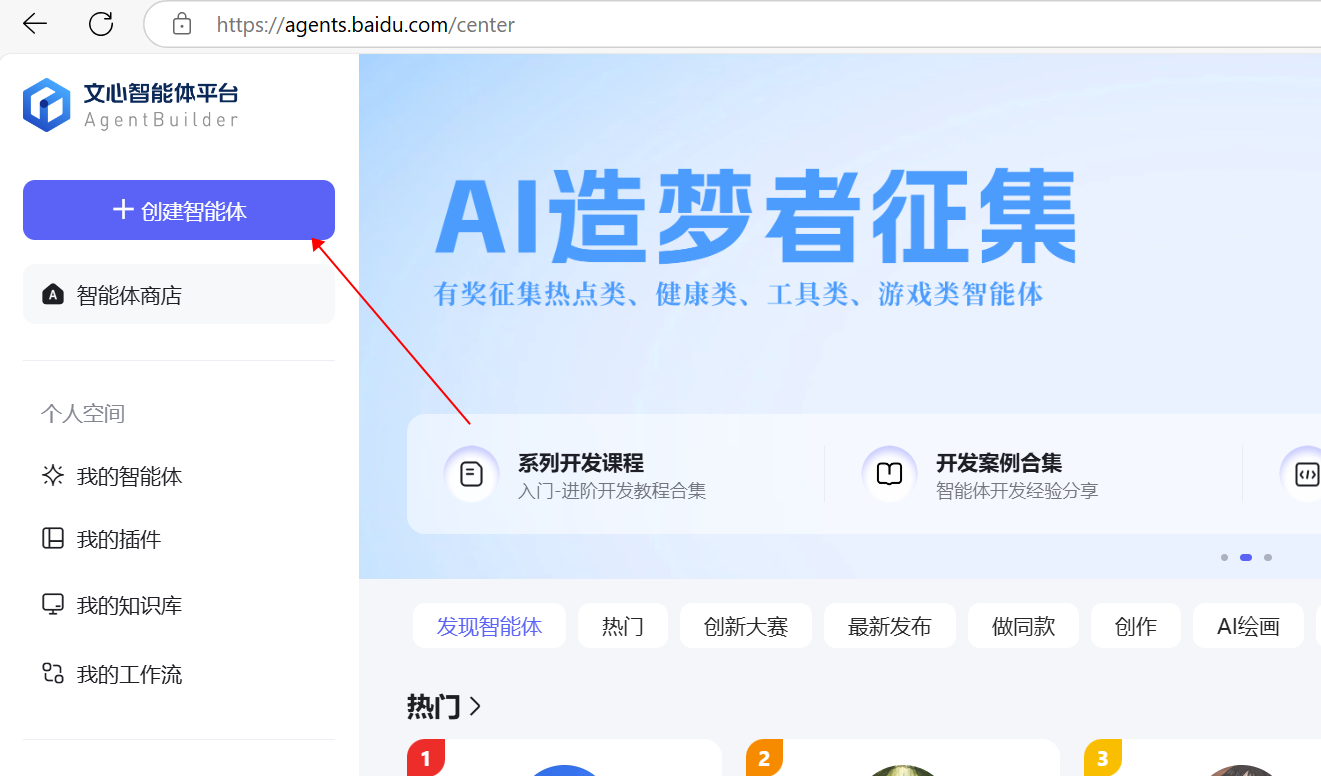Click the 我的智能体 sparkle icon
This screenshot has height=776, width=1321.
pyautogui.click(x=53, y=476)
